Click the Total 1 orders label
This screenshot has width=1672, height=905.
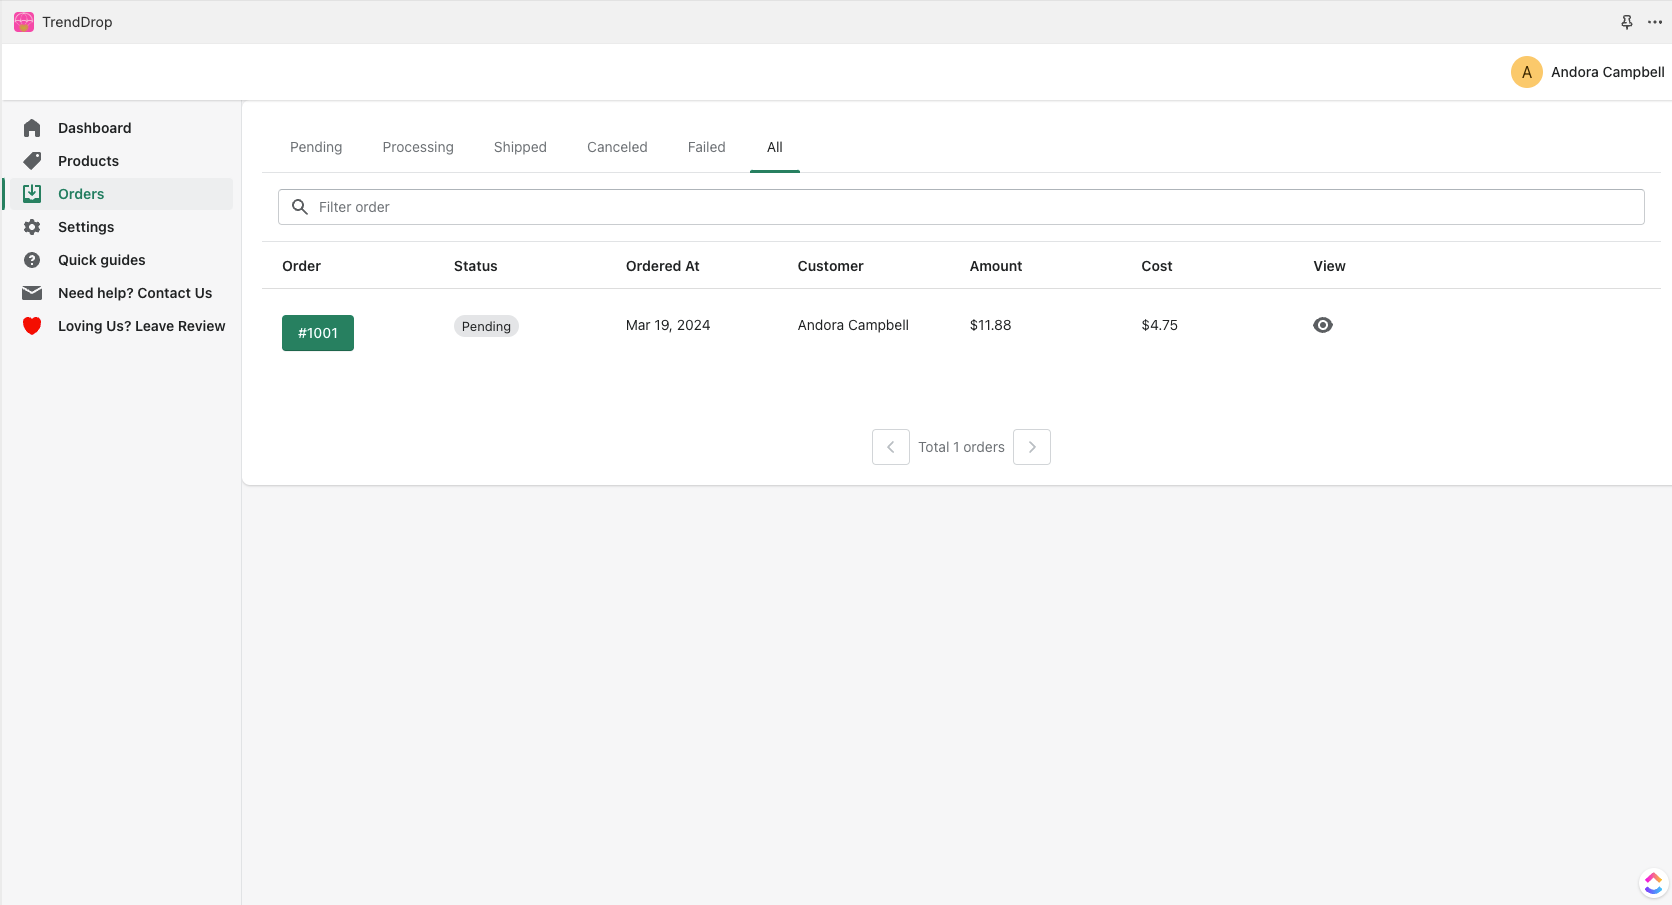961,447
